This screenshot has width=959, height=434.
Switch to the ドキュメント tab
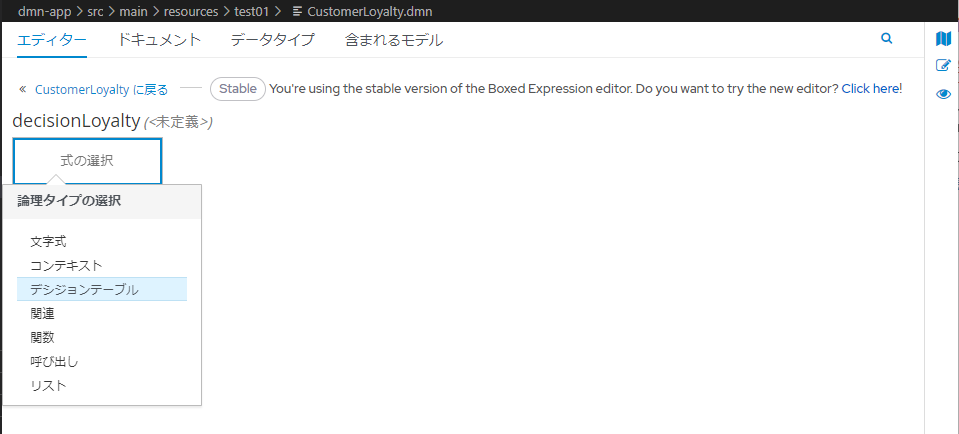(x=158, y=40)
